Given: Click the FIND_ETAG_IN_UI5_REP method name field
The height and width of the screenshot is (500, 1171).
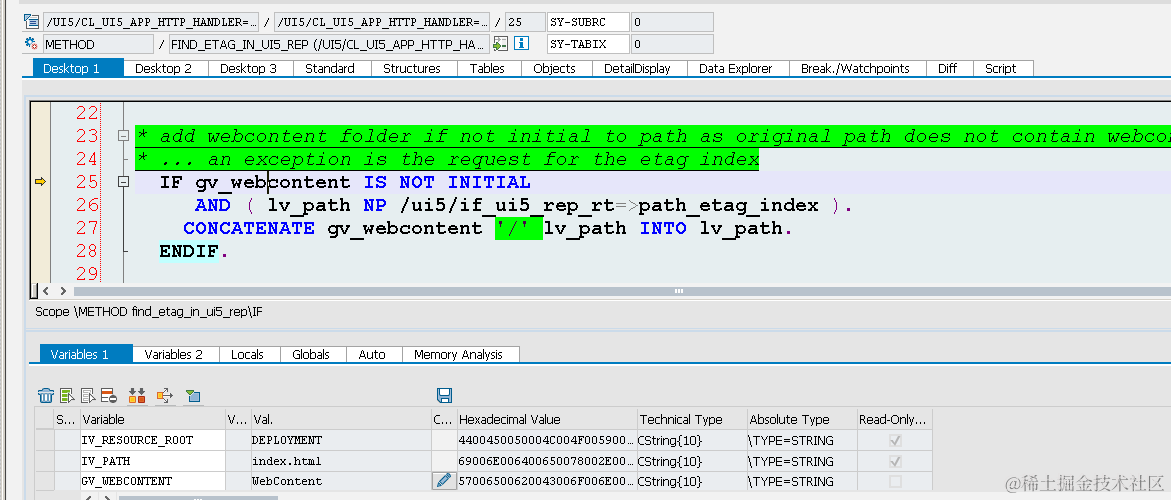Looking at the screenshot, I should click(329, 44).
